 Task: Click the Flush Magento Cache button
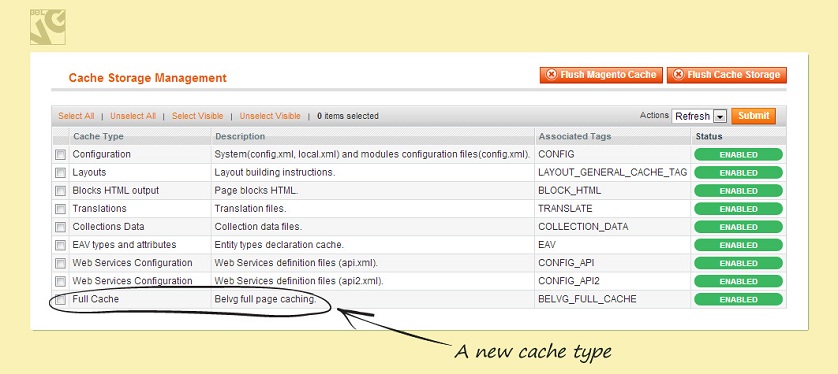601,75
